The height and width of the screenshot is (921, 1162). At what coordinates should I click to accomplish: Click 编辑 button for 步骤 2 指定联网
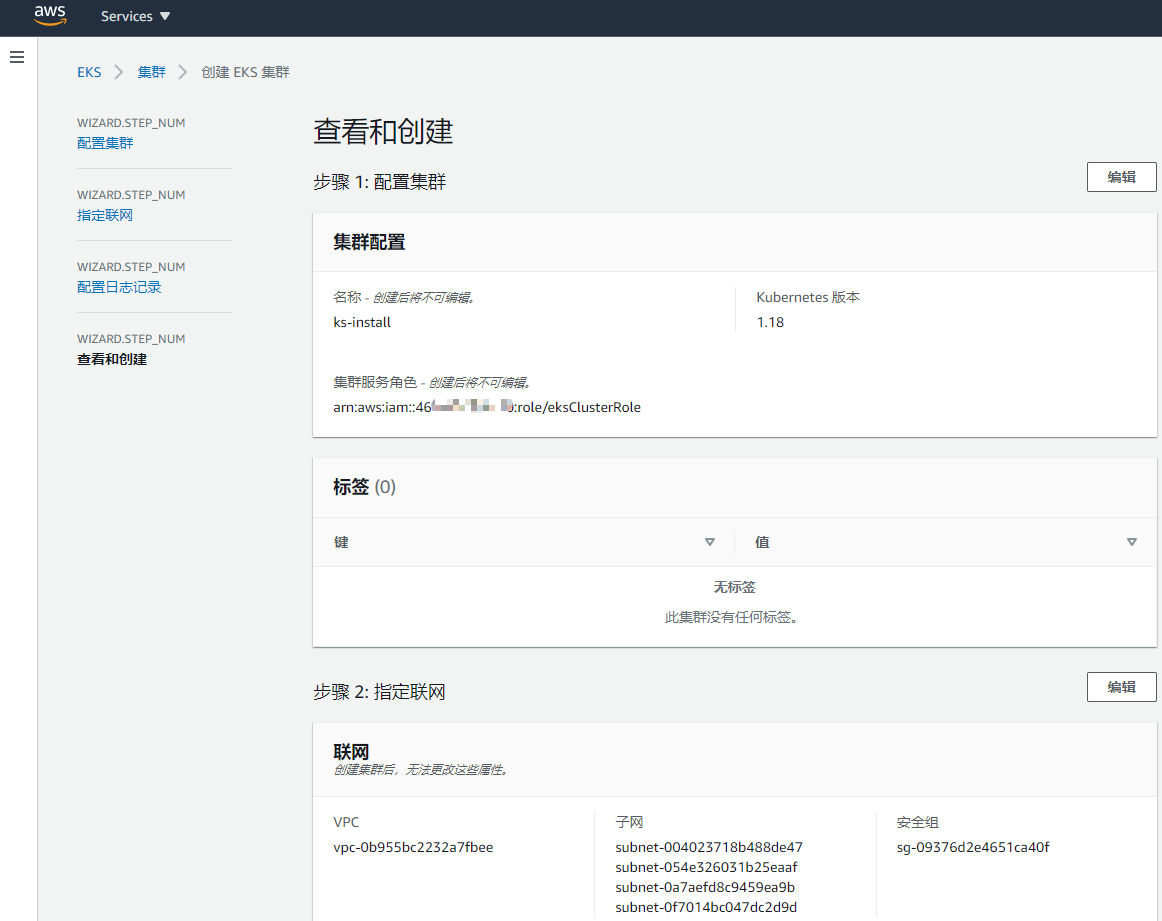point(1121,687)
